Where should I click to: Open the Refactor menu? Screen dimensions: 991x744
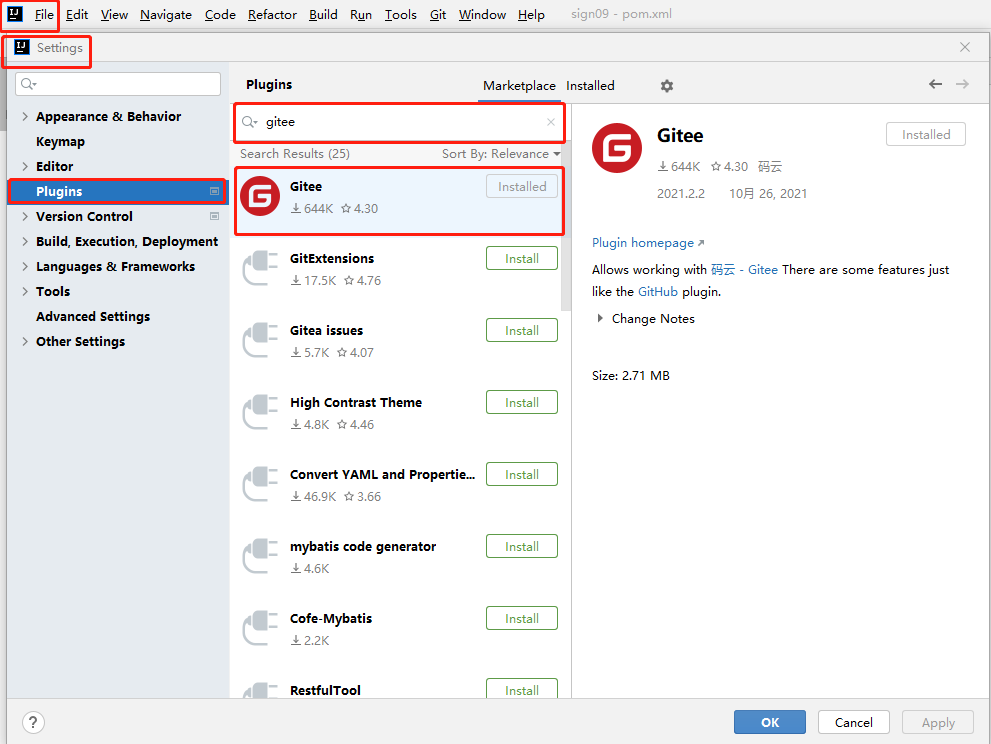(x=272, y=15)
